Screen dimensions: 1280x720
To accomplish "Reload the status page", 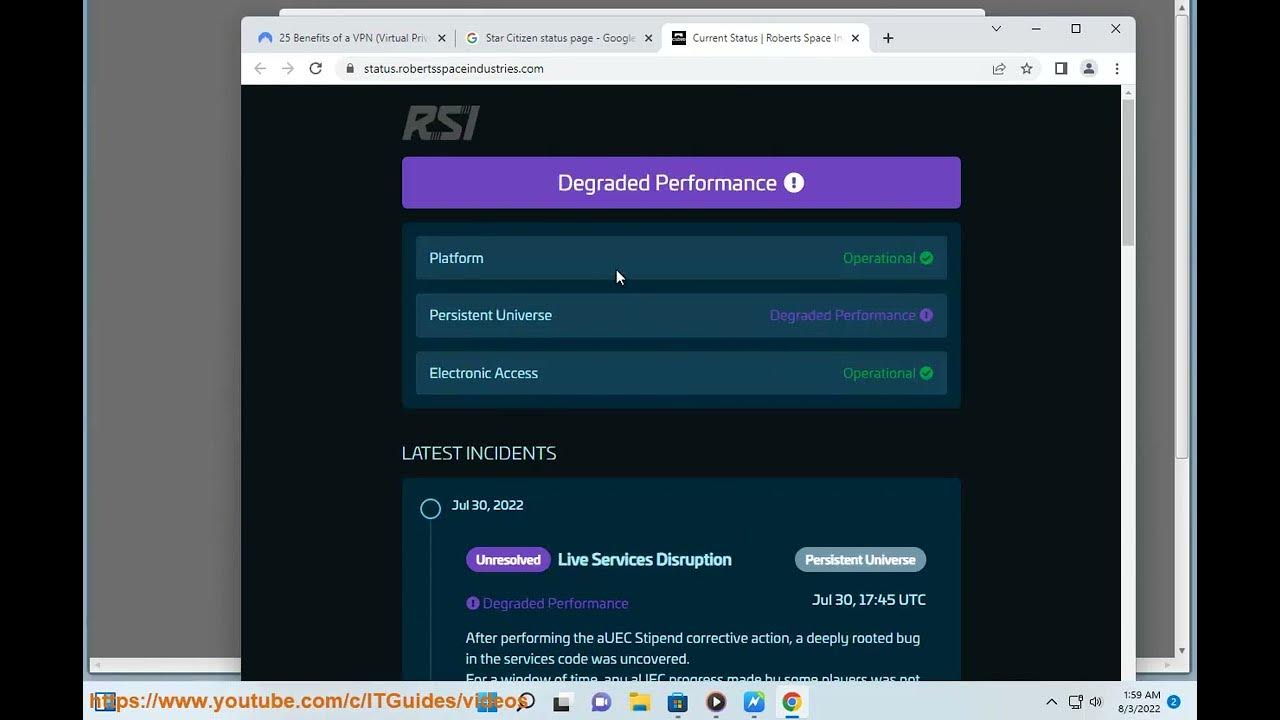I will pyautogui.click(x=316, y=68).
